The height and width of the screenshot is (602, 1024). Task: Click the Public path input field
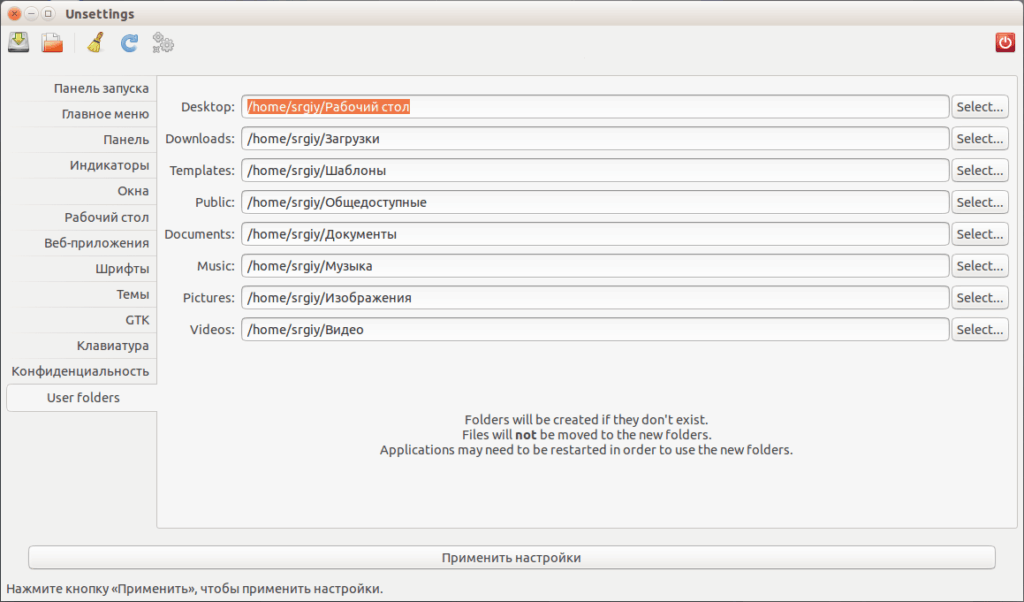click(x=595, y=202)
